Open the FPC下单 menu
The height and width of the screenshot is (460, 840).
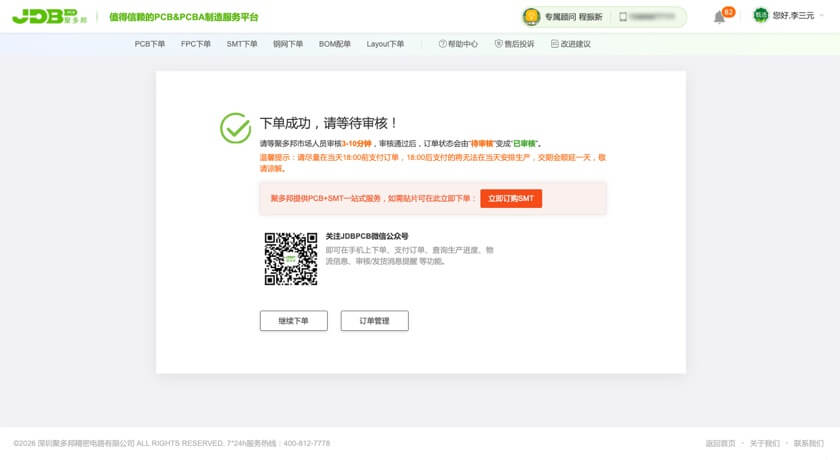point(196,44)
